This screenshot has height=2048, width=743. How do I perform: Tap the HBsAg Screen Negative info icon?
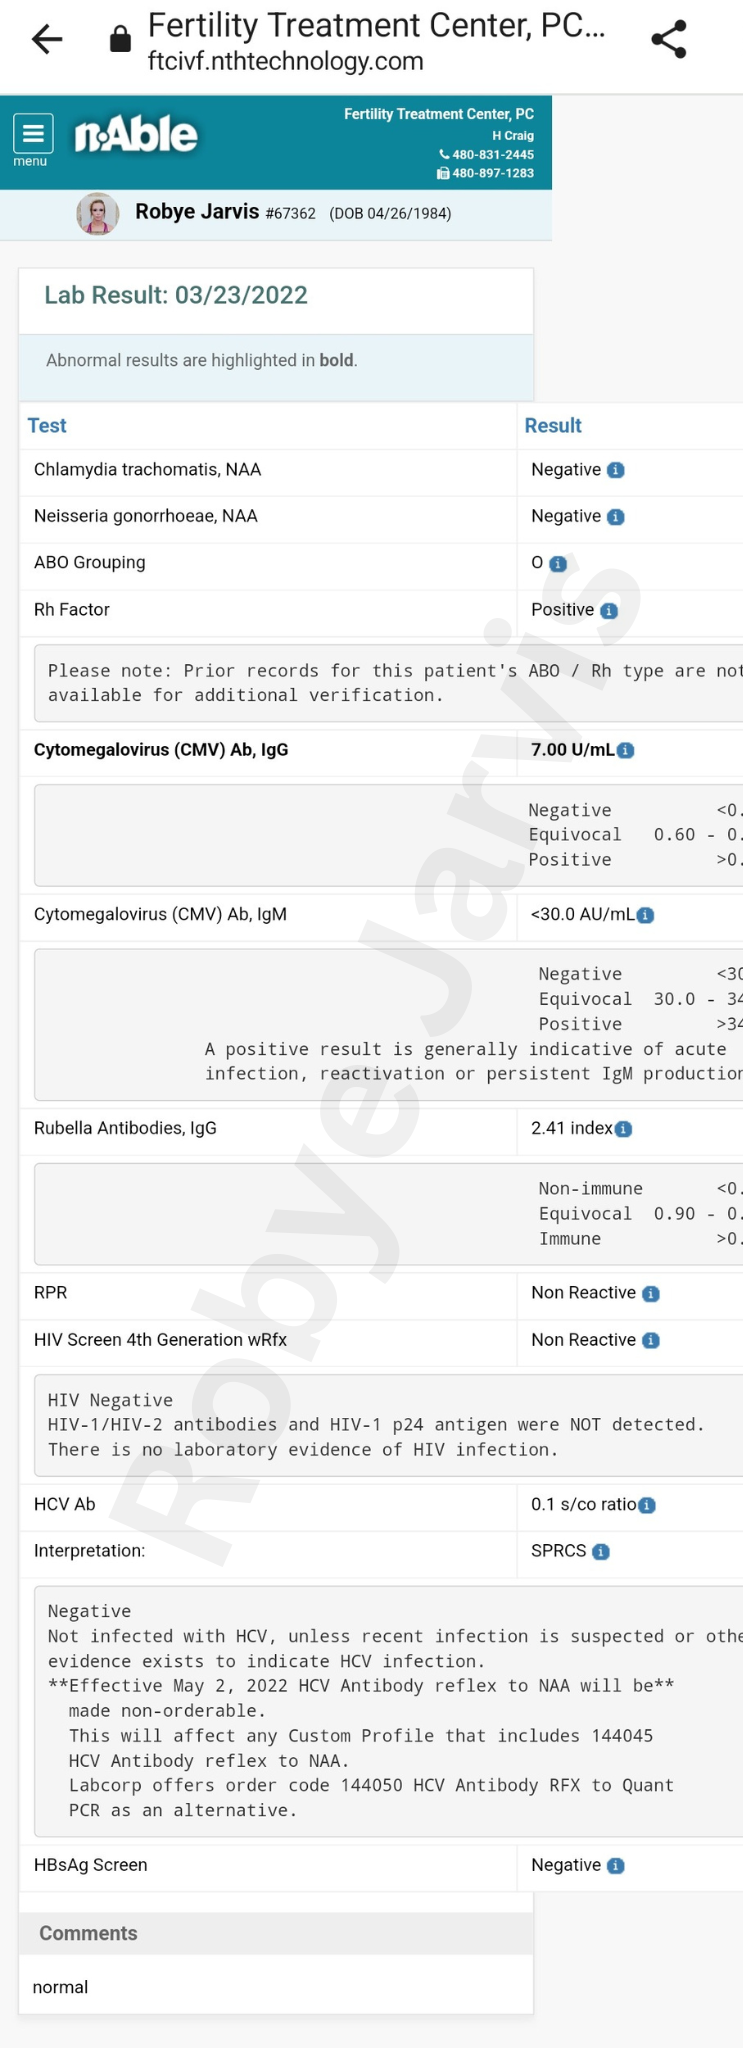[616, 1866]
